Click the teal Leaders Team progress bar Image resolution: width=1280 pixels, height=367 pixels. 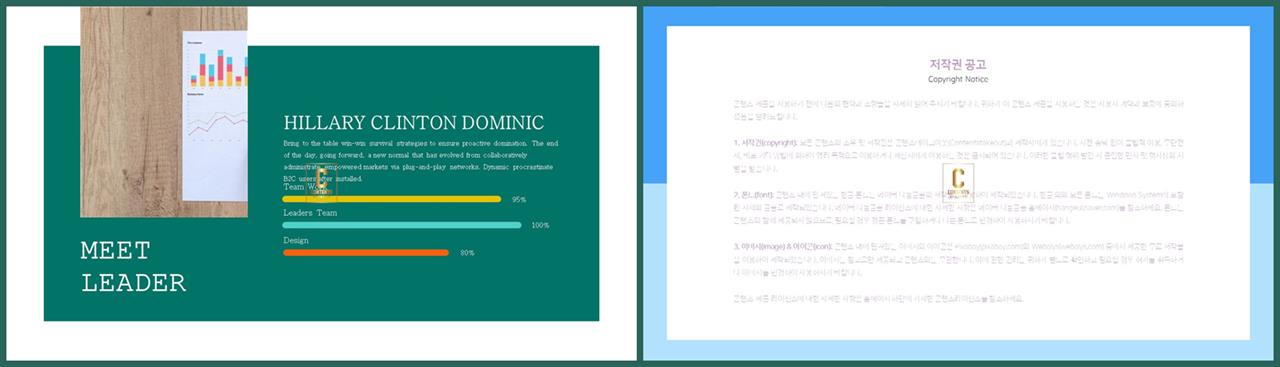coord(402,226)
